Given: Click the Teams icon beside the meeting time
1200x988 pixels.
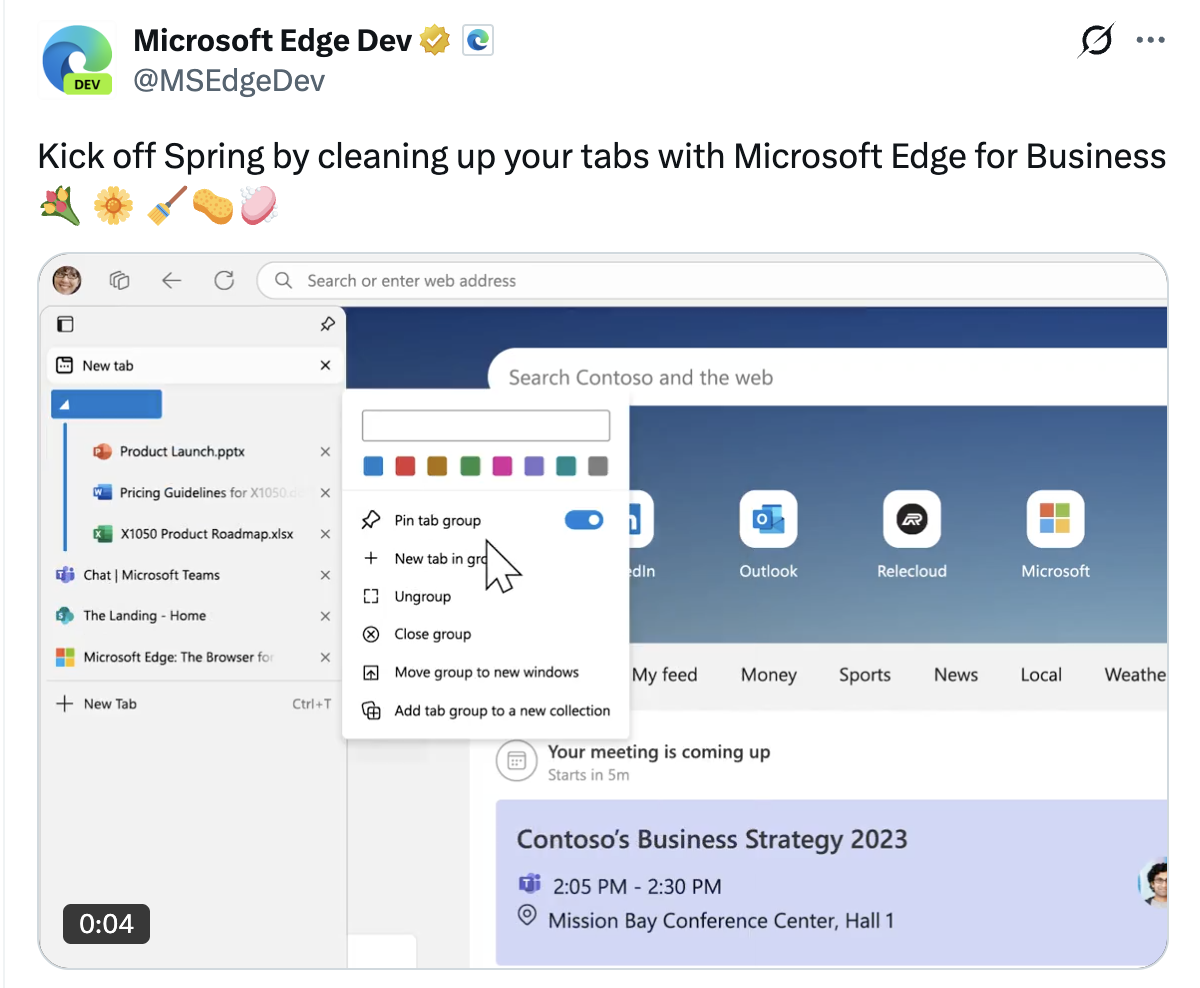Looking at the screenshot, I should [x=528, y=885].
